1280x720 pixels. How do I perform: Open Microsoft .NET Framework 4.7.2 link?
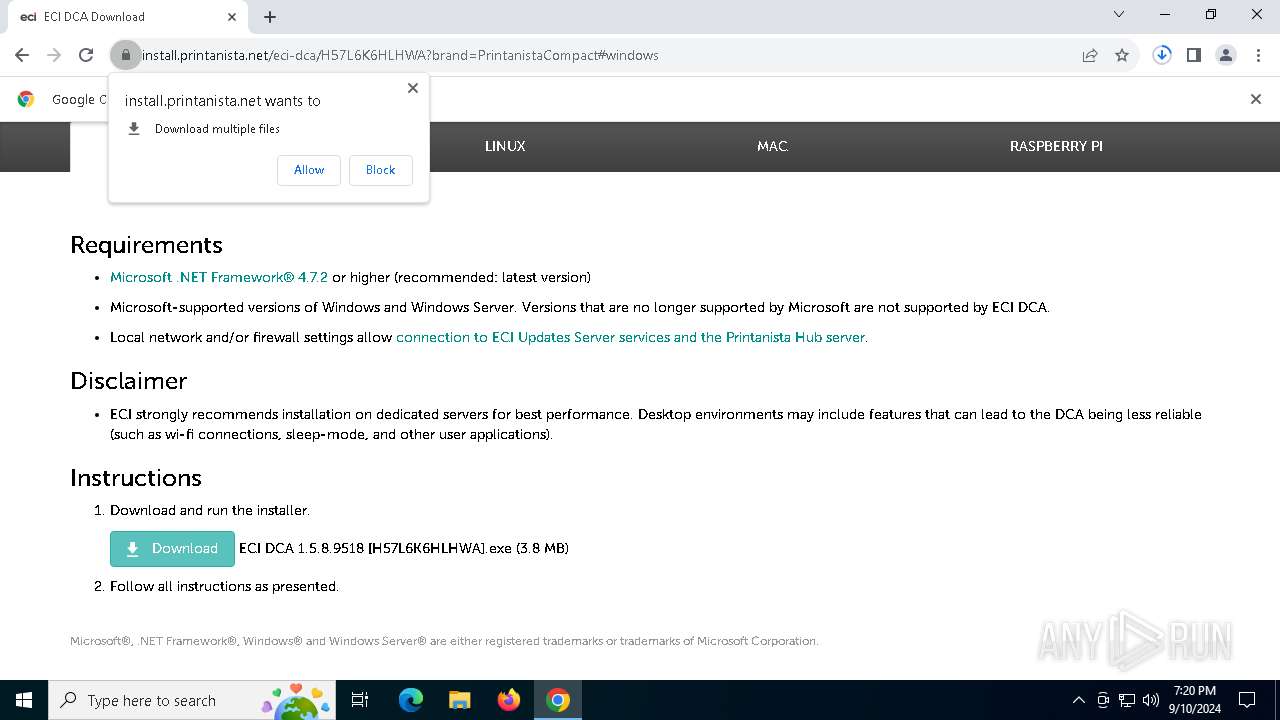[x=219, y=277]
